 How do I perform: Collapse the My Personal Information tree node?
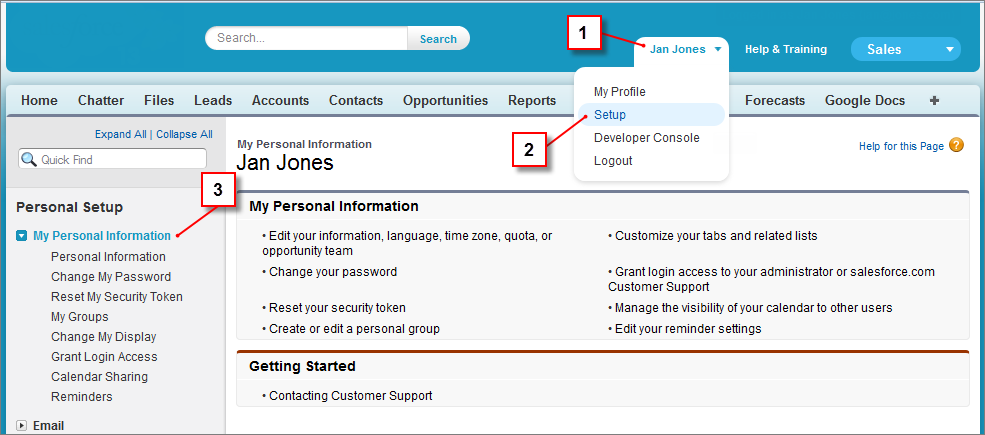(x=22, y=236)
